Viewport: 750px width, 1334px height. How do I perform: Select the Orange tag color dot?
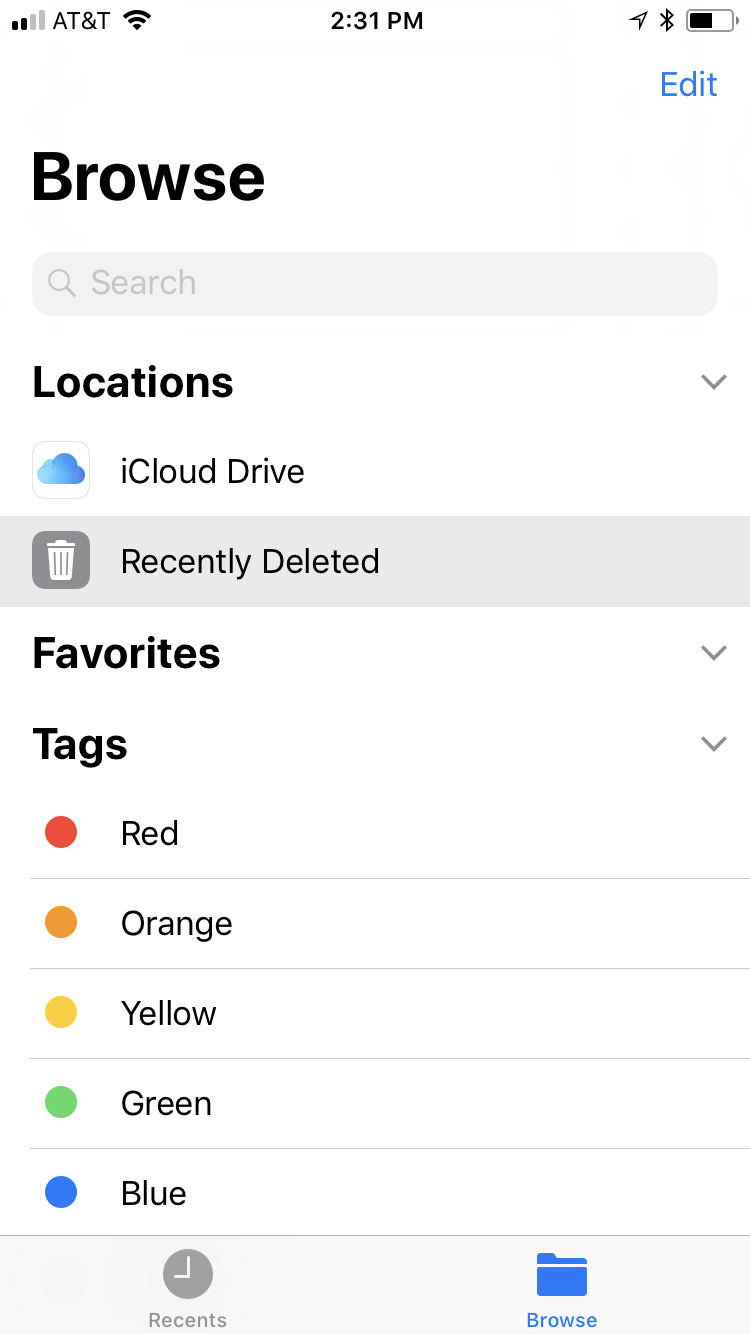click(x=61, y=922)
